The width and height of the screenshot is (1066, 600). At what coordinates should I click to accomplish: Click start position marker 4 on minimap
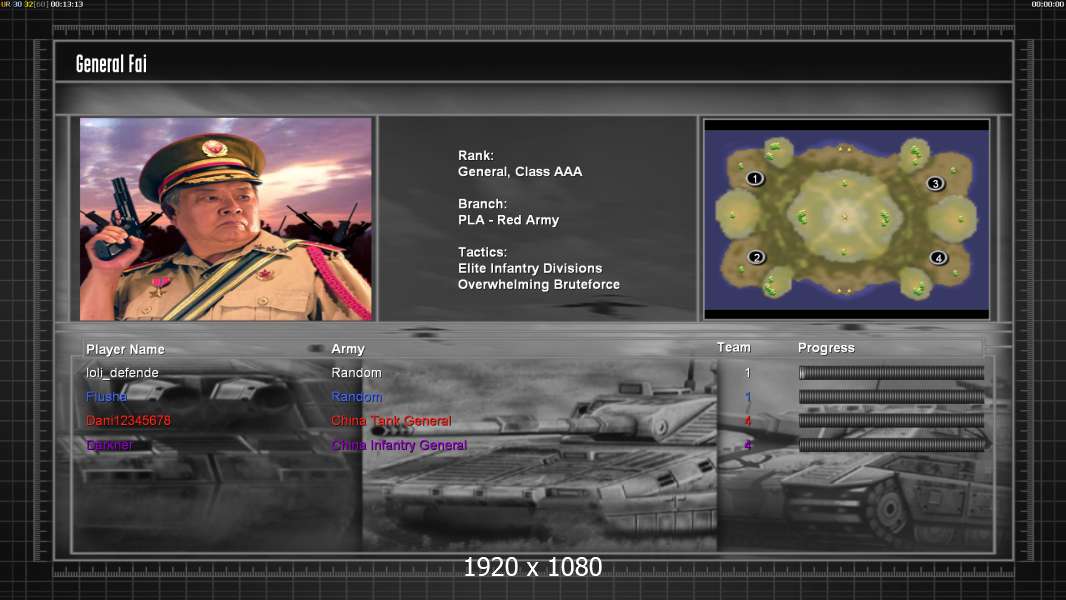click(x=938, y=258)
